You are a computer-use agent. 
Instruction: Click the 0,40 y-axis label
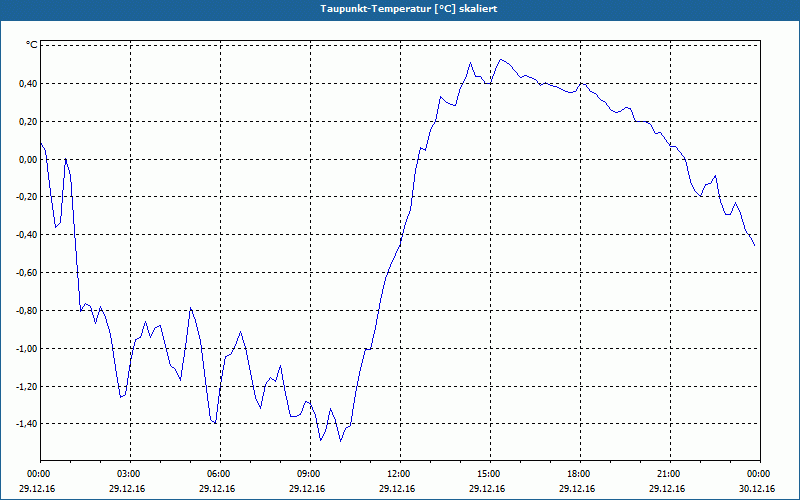[28, 84]
